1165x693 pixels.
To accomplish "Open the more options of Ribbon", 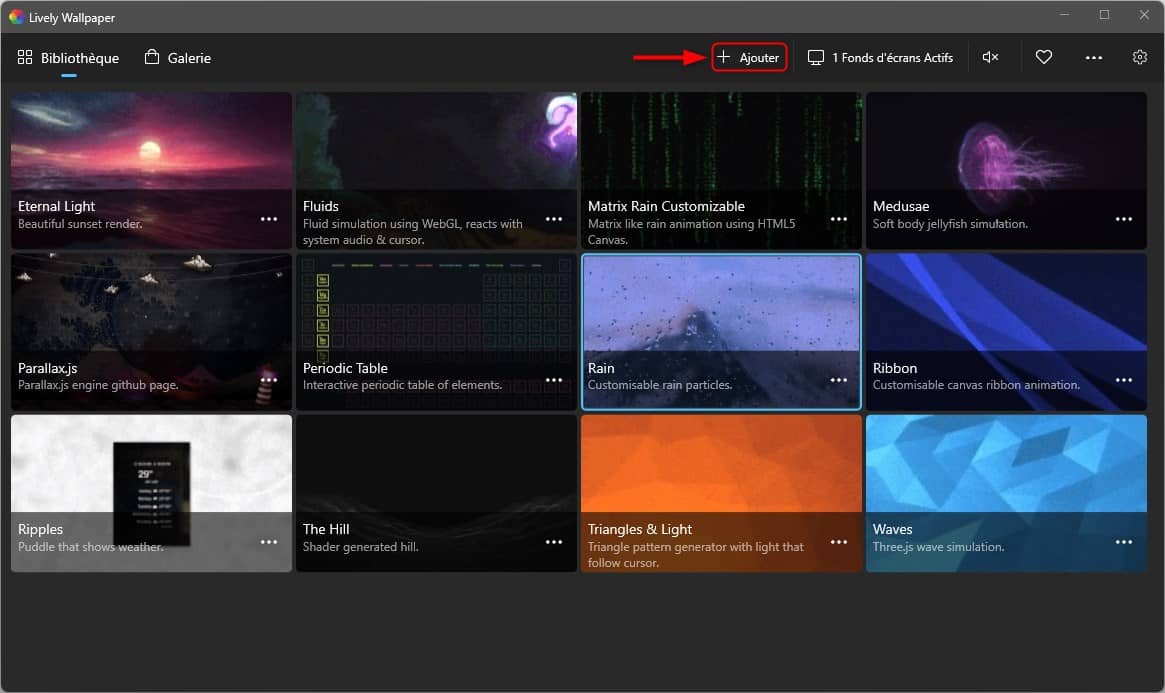I will coord(1124,380).
